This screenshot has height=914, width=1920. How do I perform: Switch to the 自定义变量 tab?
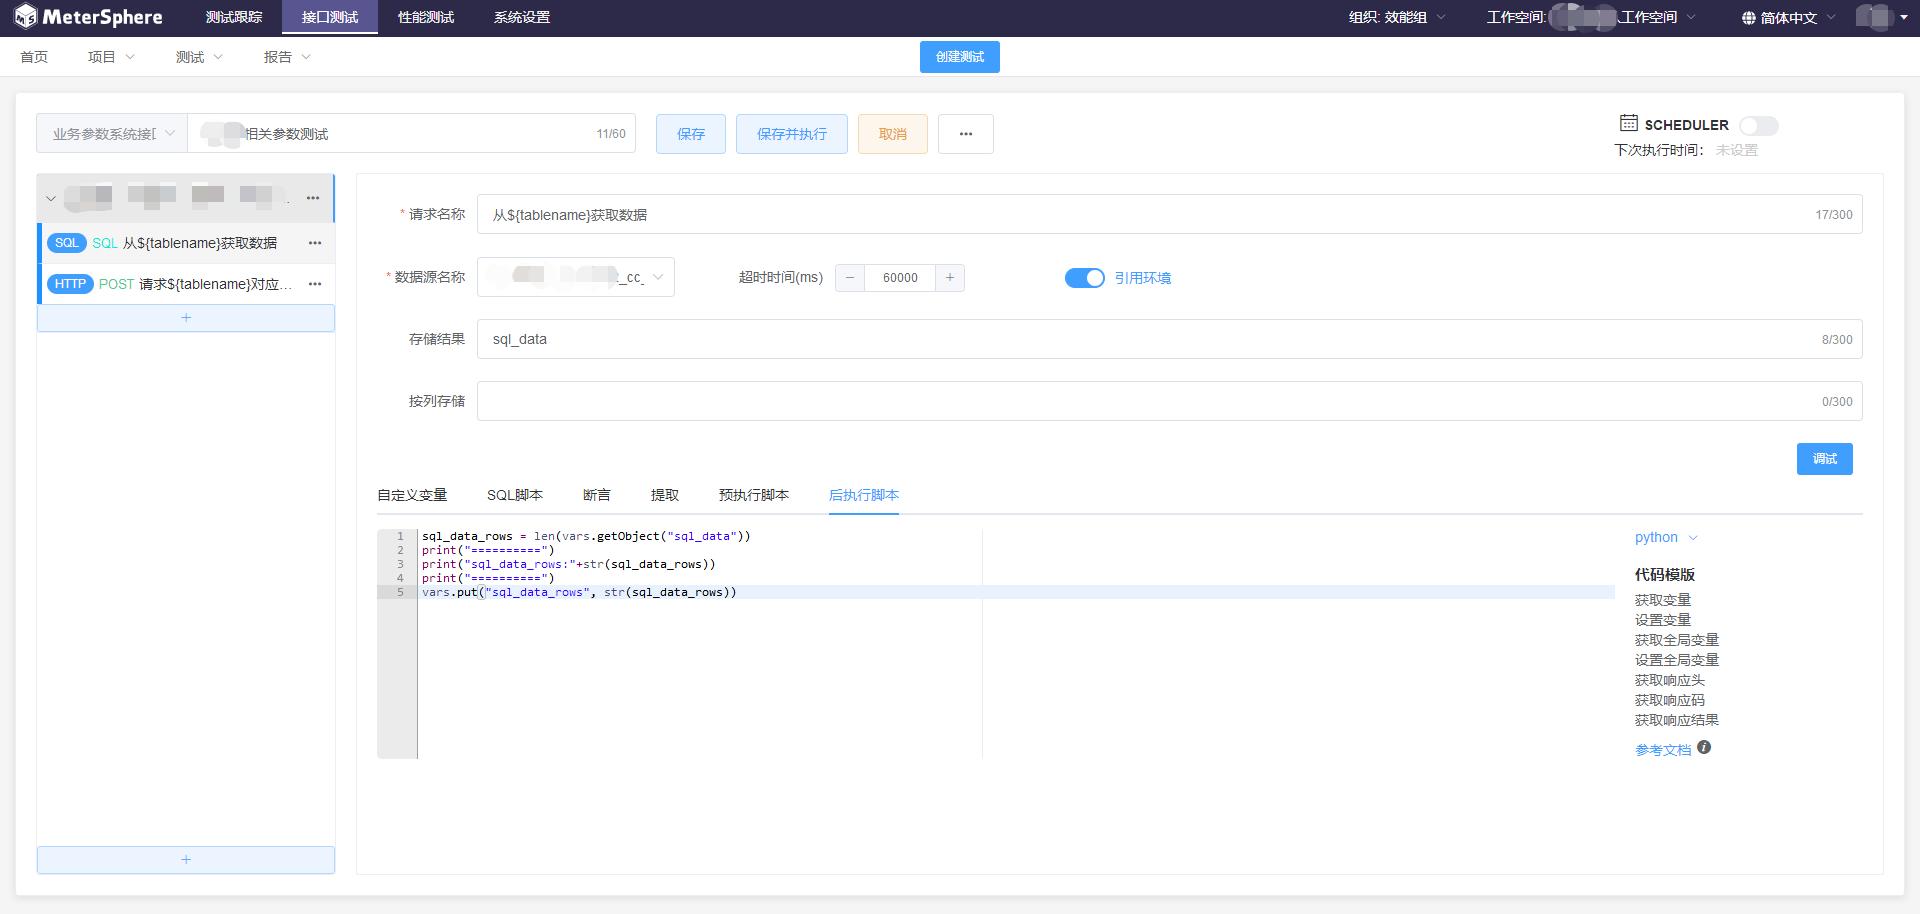click(412, 495)
